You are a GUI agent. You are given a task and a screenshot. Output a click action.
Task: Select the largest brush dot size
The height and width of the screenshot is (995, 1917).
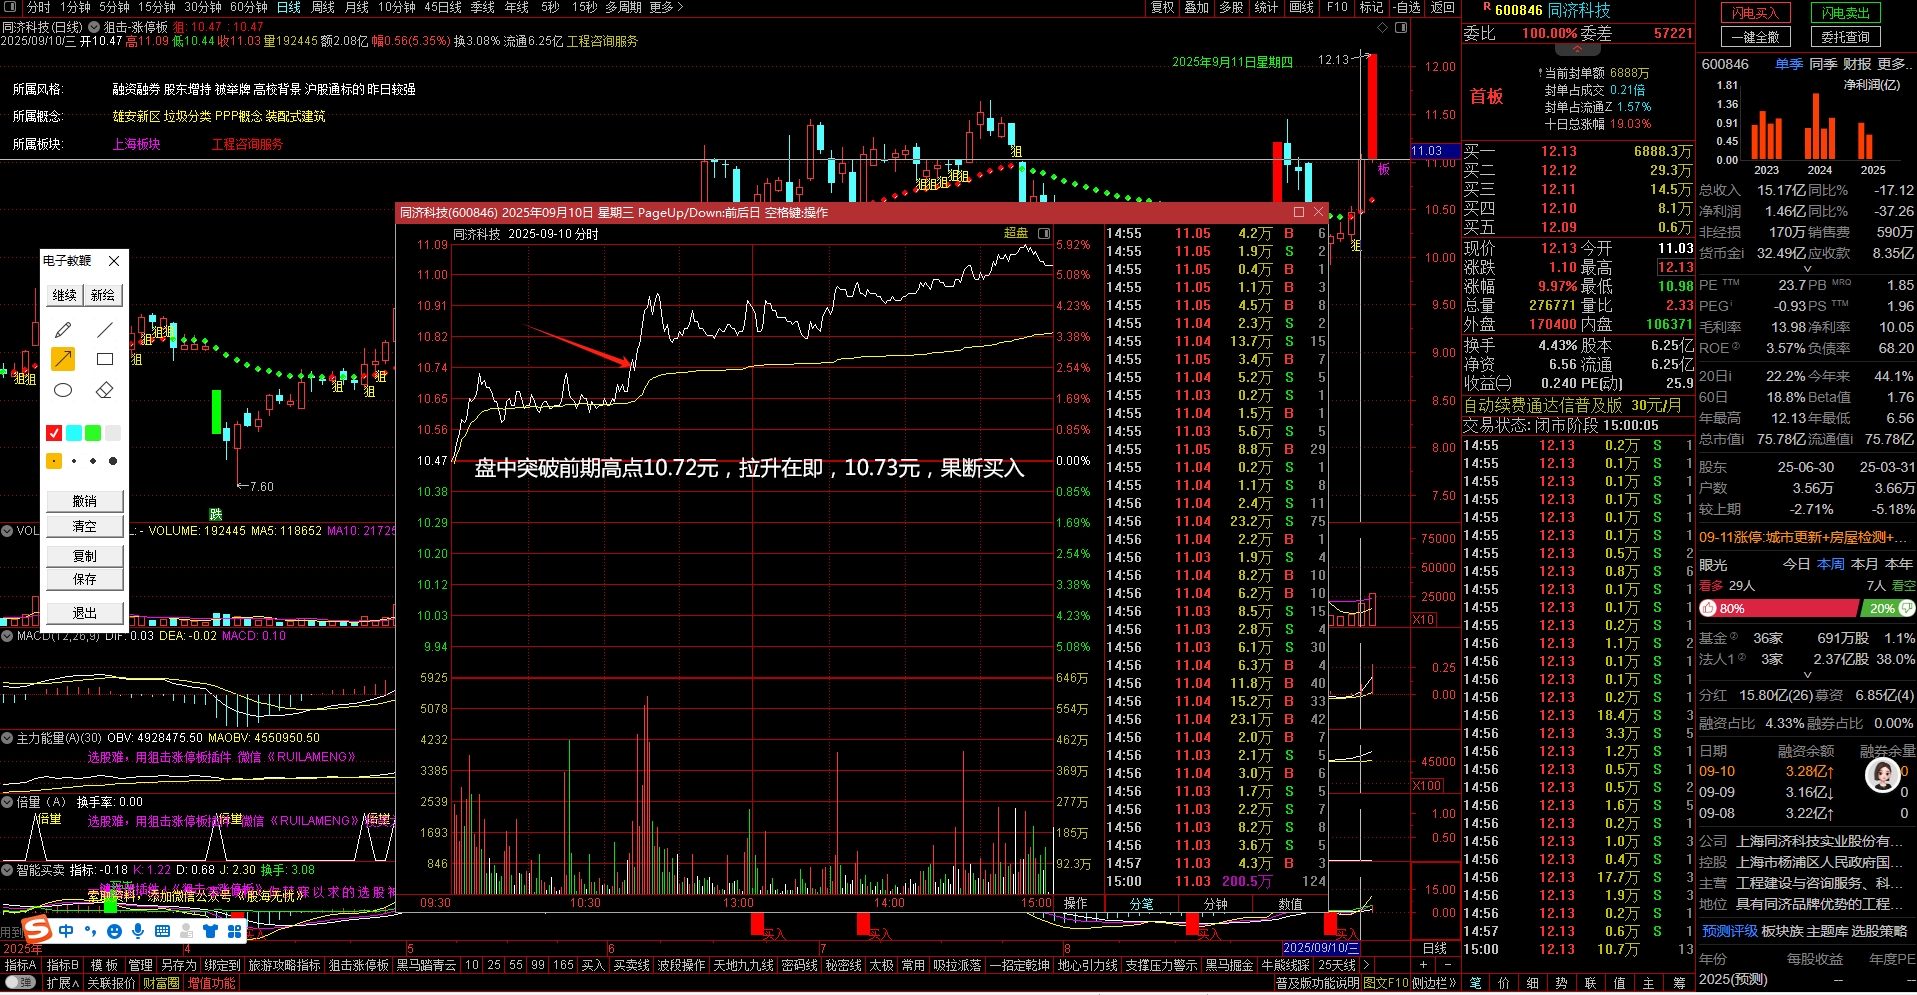pos(112,461)
